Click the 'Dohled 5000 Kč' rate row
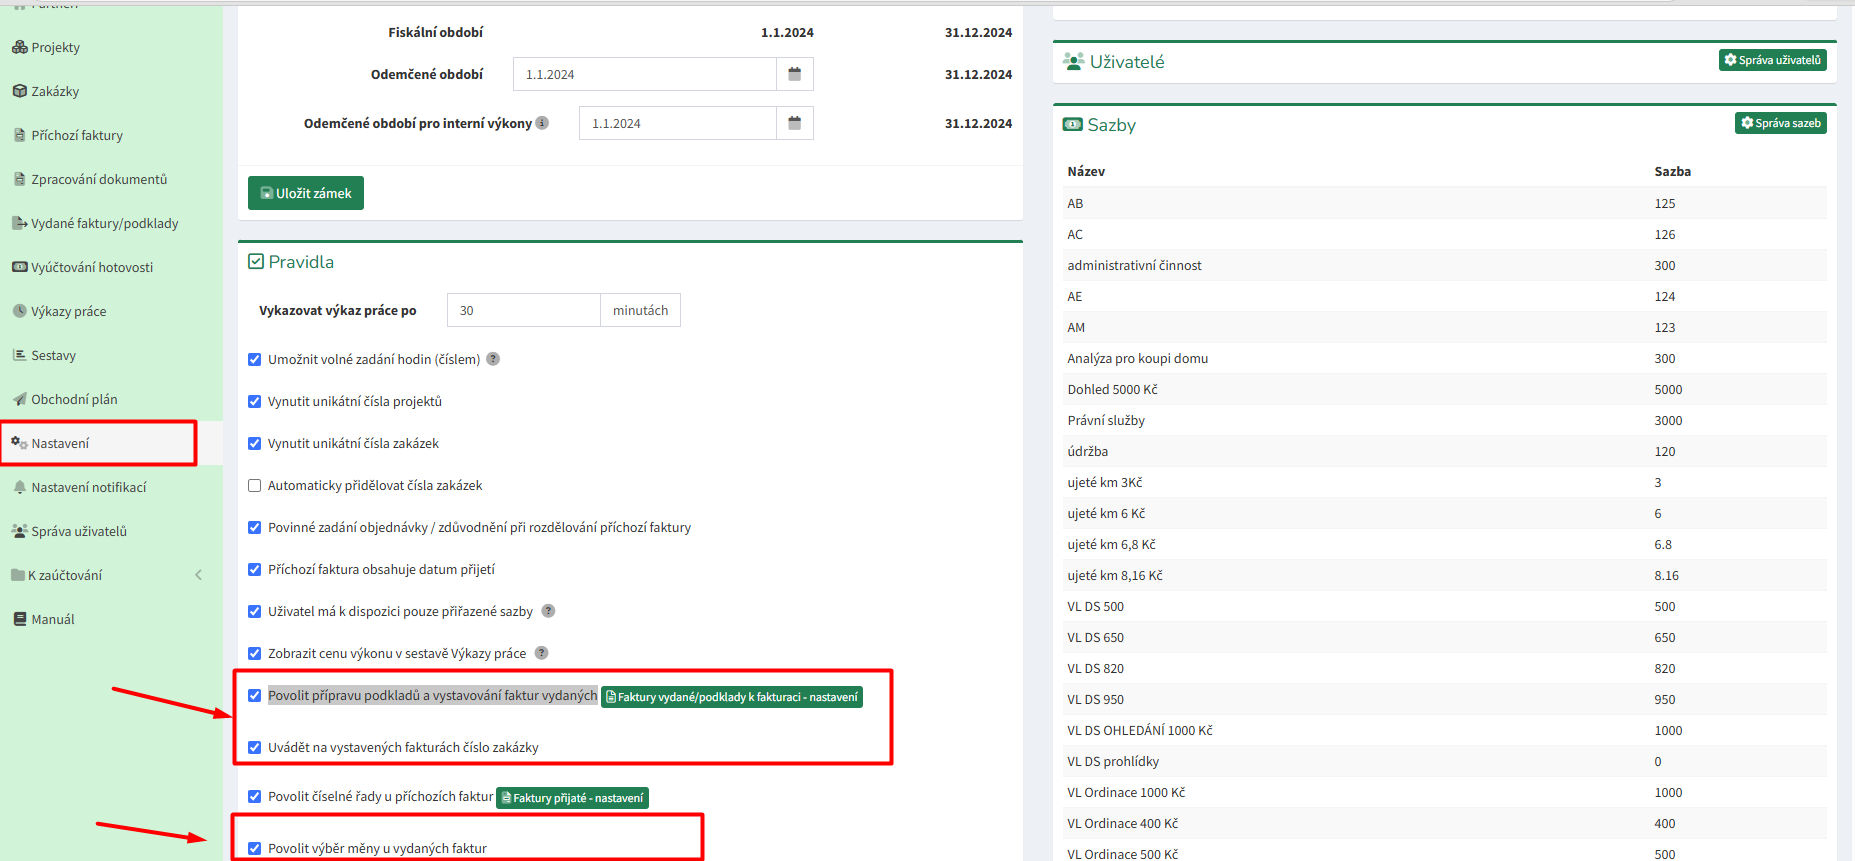1855x861 pixels. [1445, 389]
